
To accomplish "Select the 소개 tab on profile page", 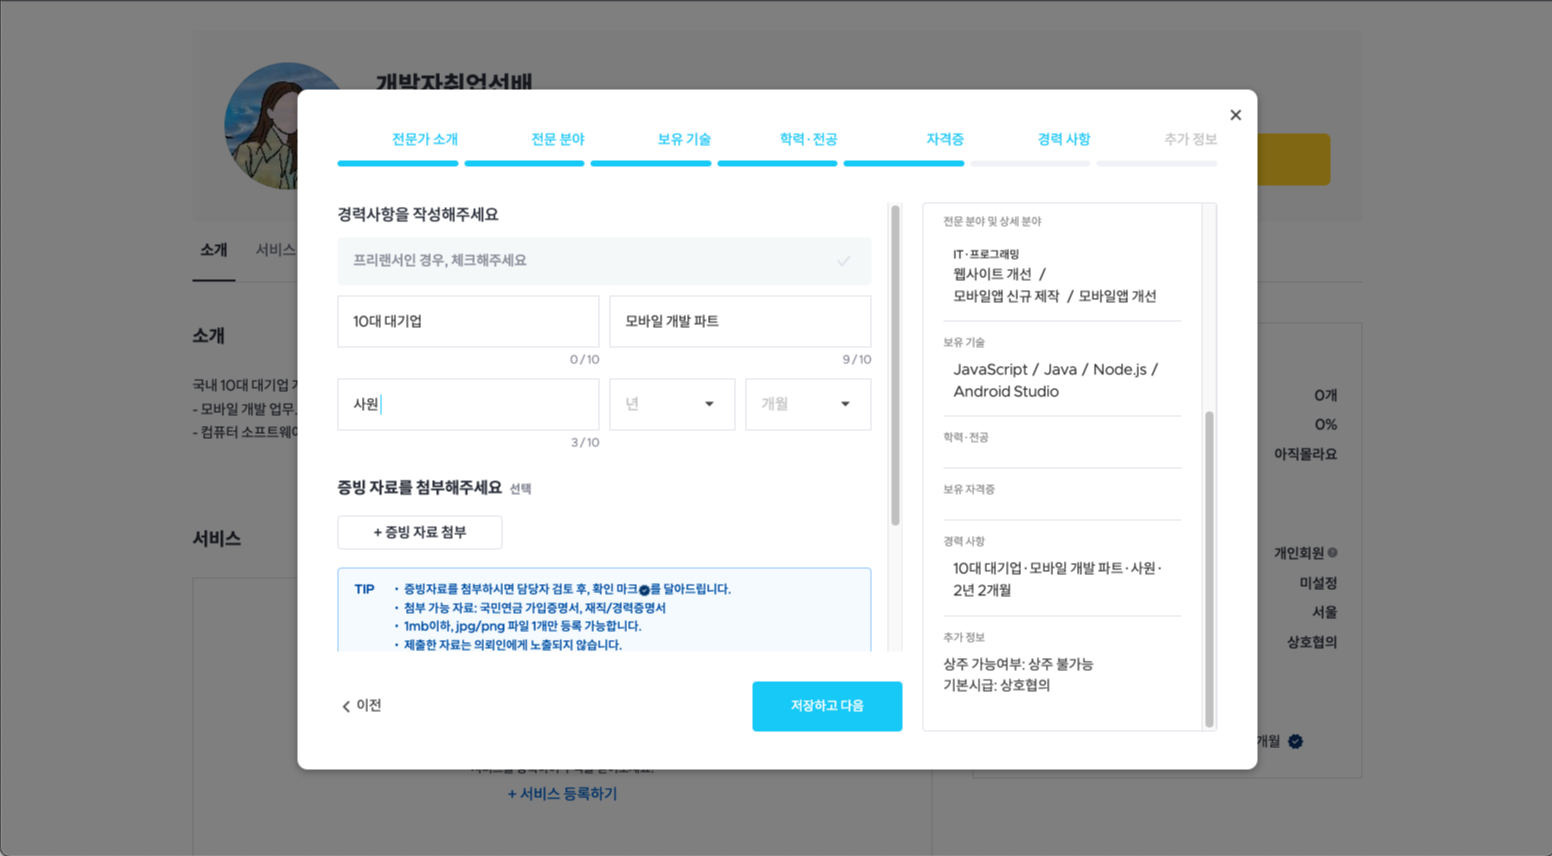I will (x=213, y=250).
